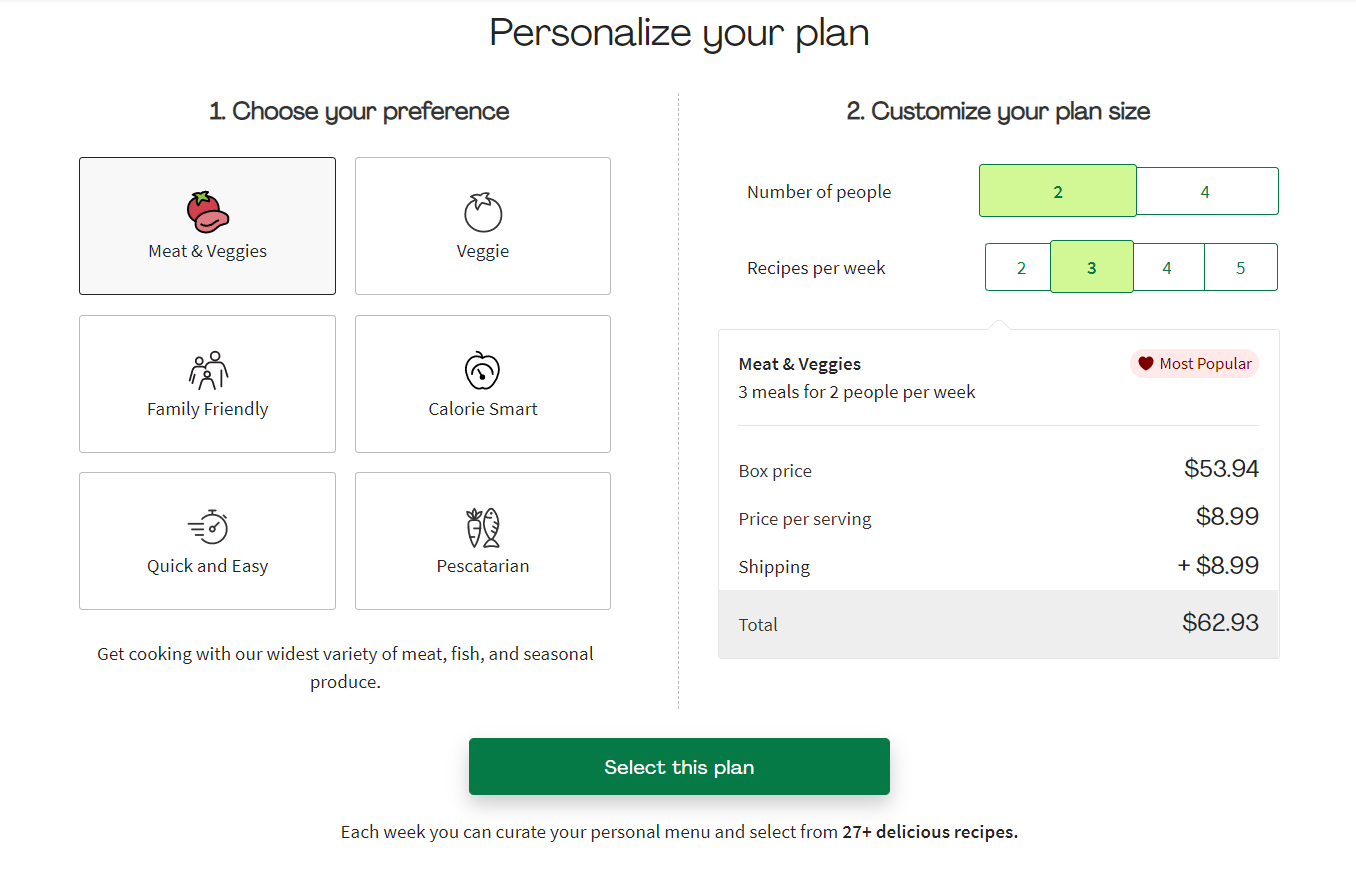The width and height of the screenshot is (1356, 870).
Task: Switch plan to 4 people
Action: [1207, 190]
